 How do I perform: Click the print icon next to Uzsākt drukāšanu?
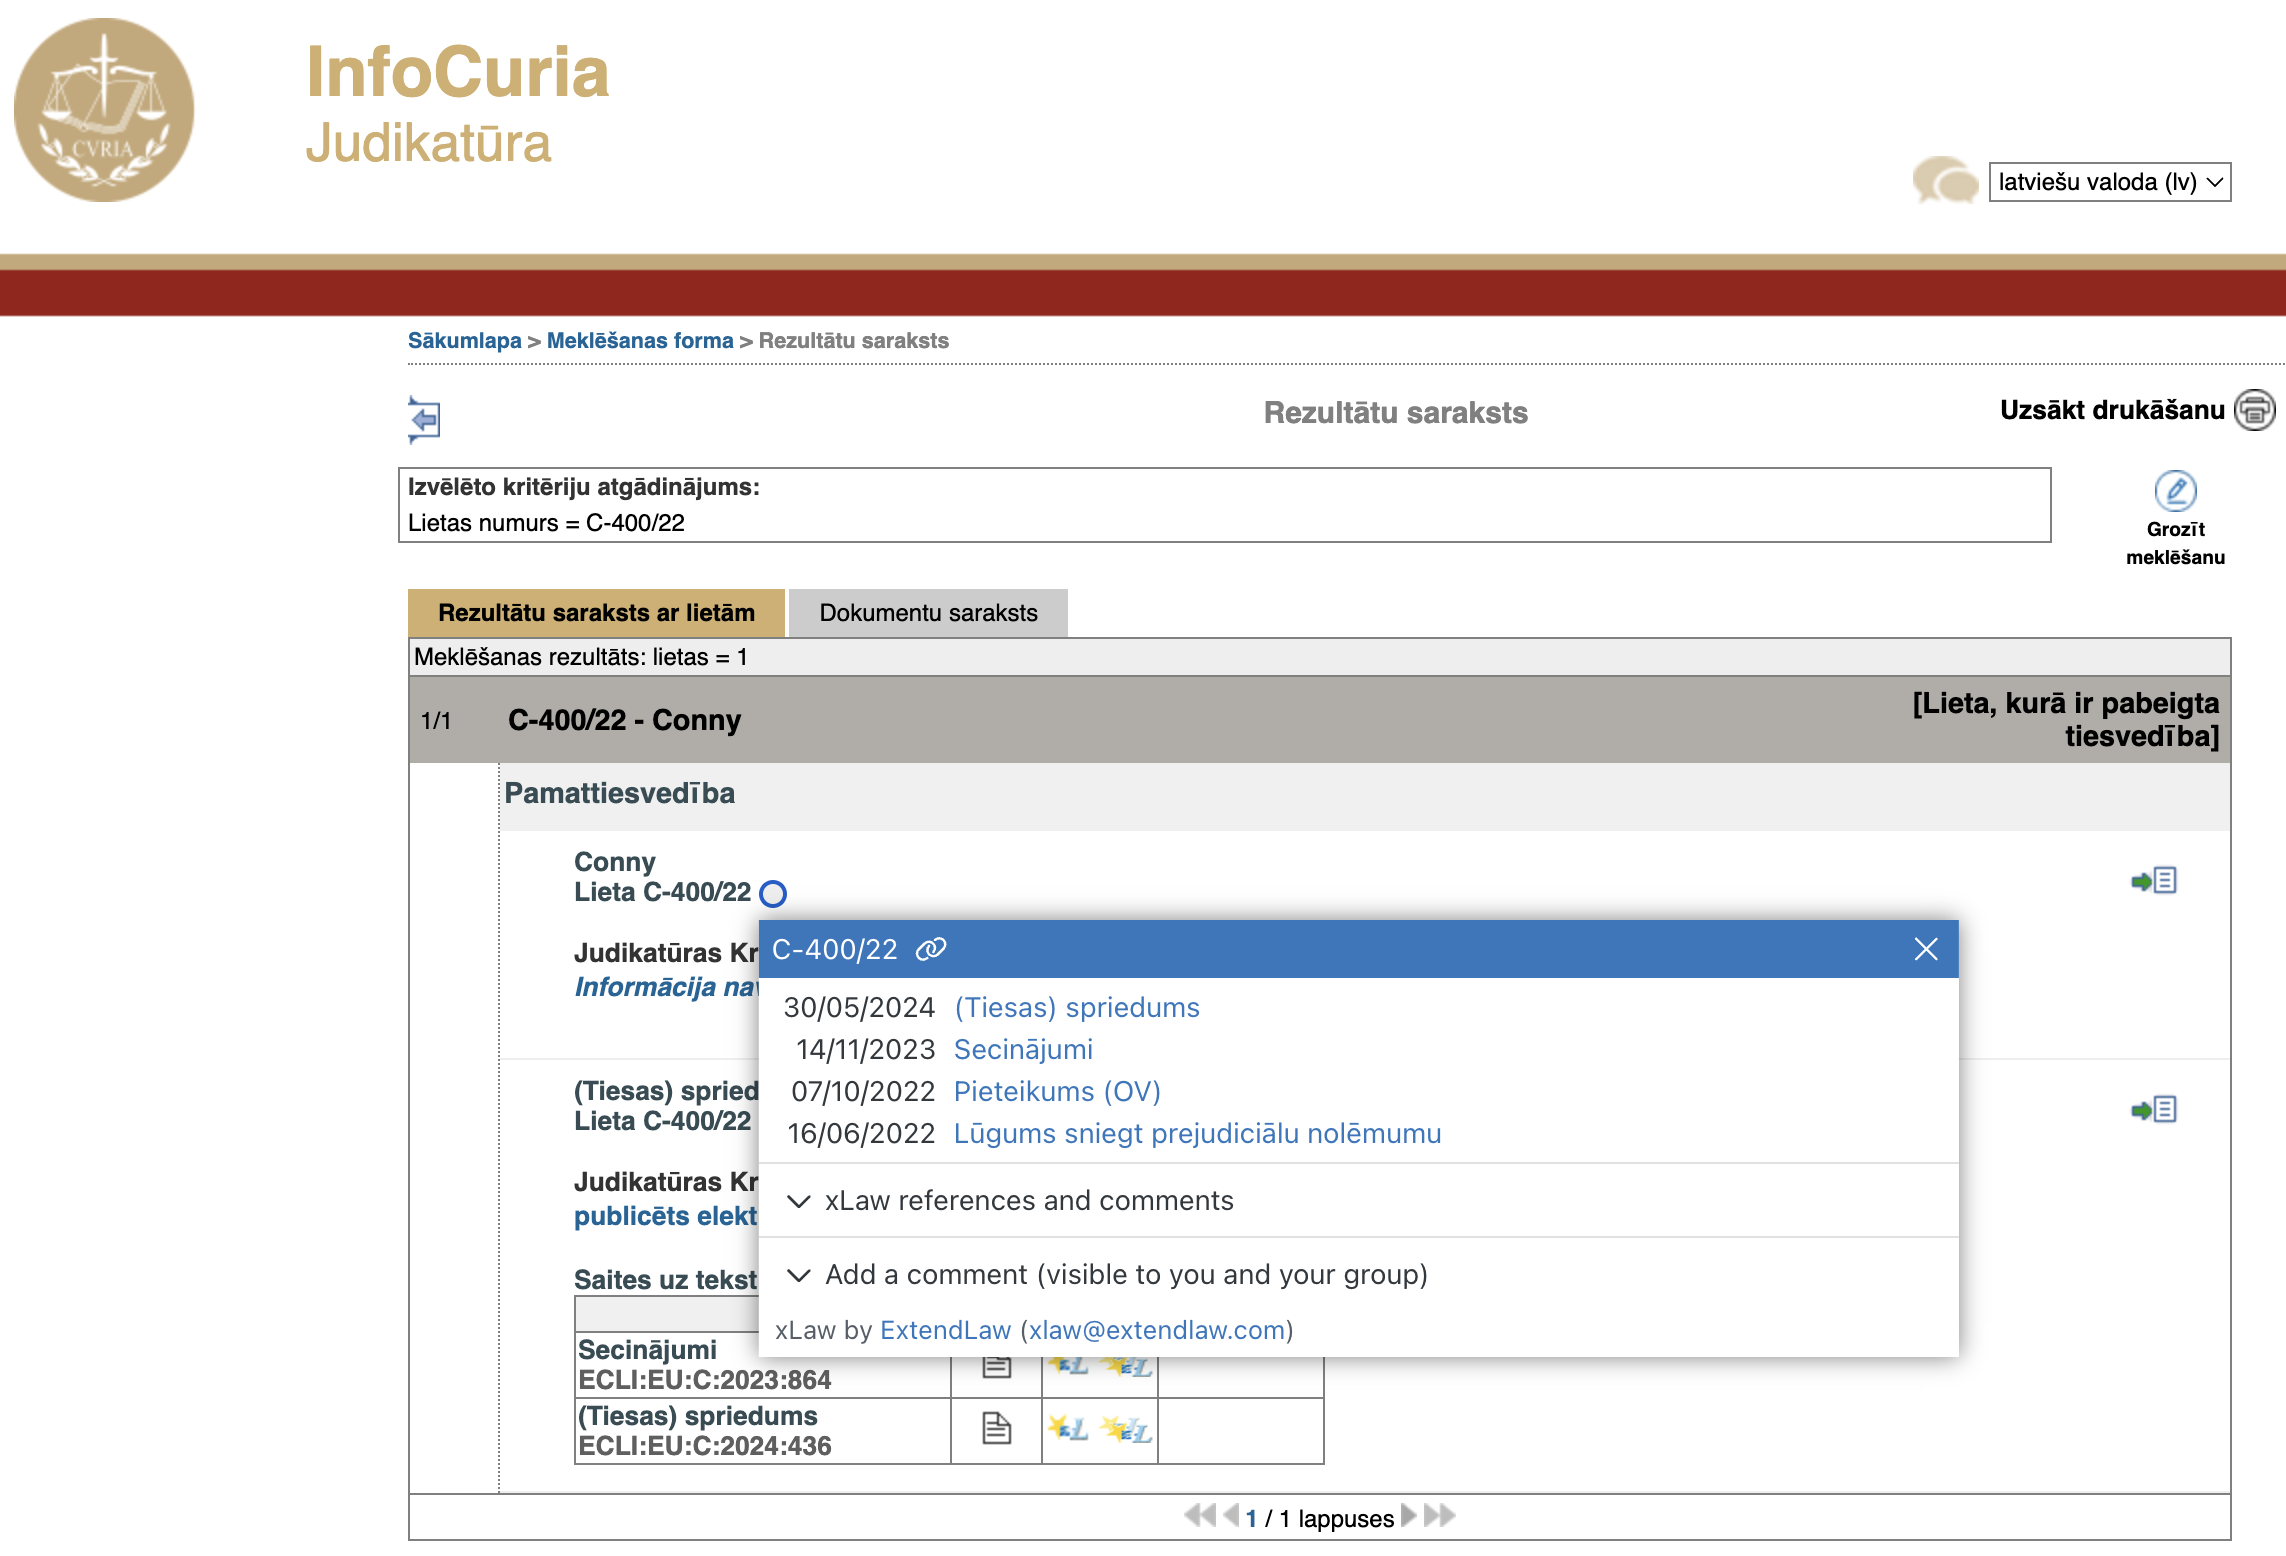tap(2254, 411)
